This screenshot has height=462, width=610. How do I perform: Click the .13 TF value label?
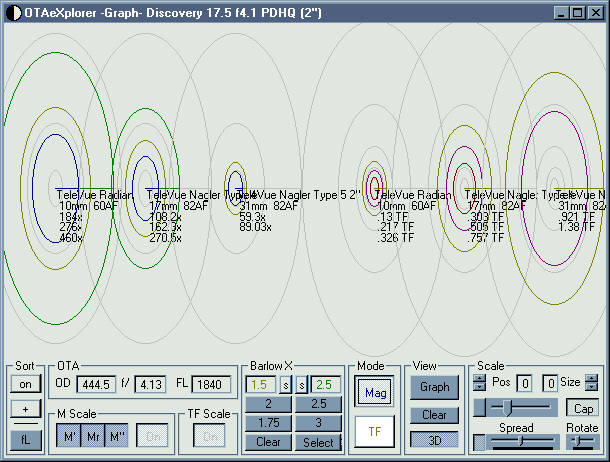tap(393, 217)
